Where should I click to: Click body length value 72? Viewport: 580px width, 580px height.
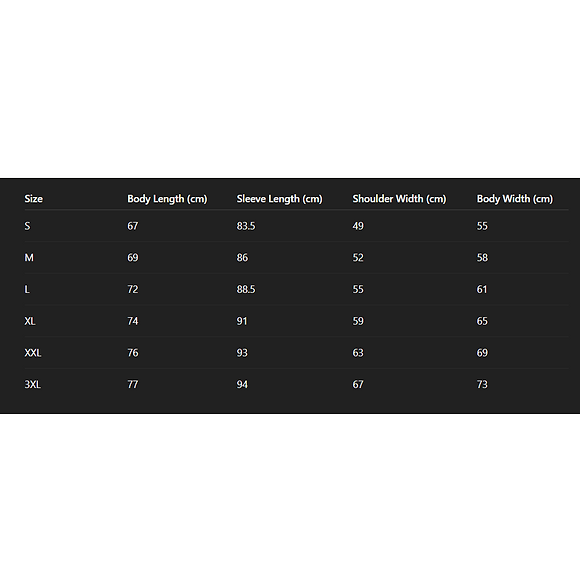(x=133, y=289)
